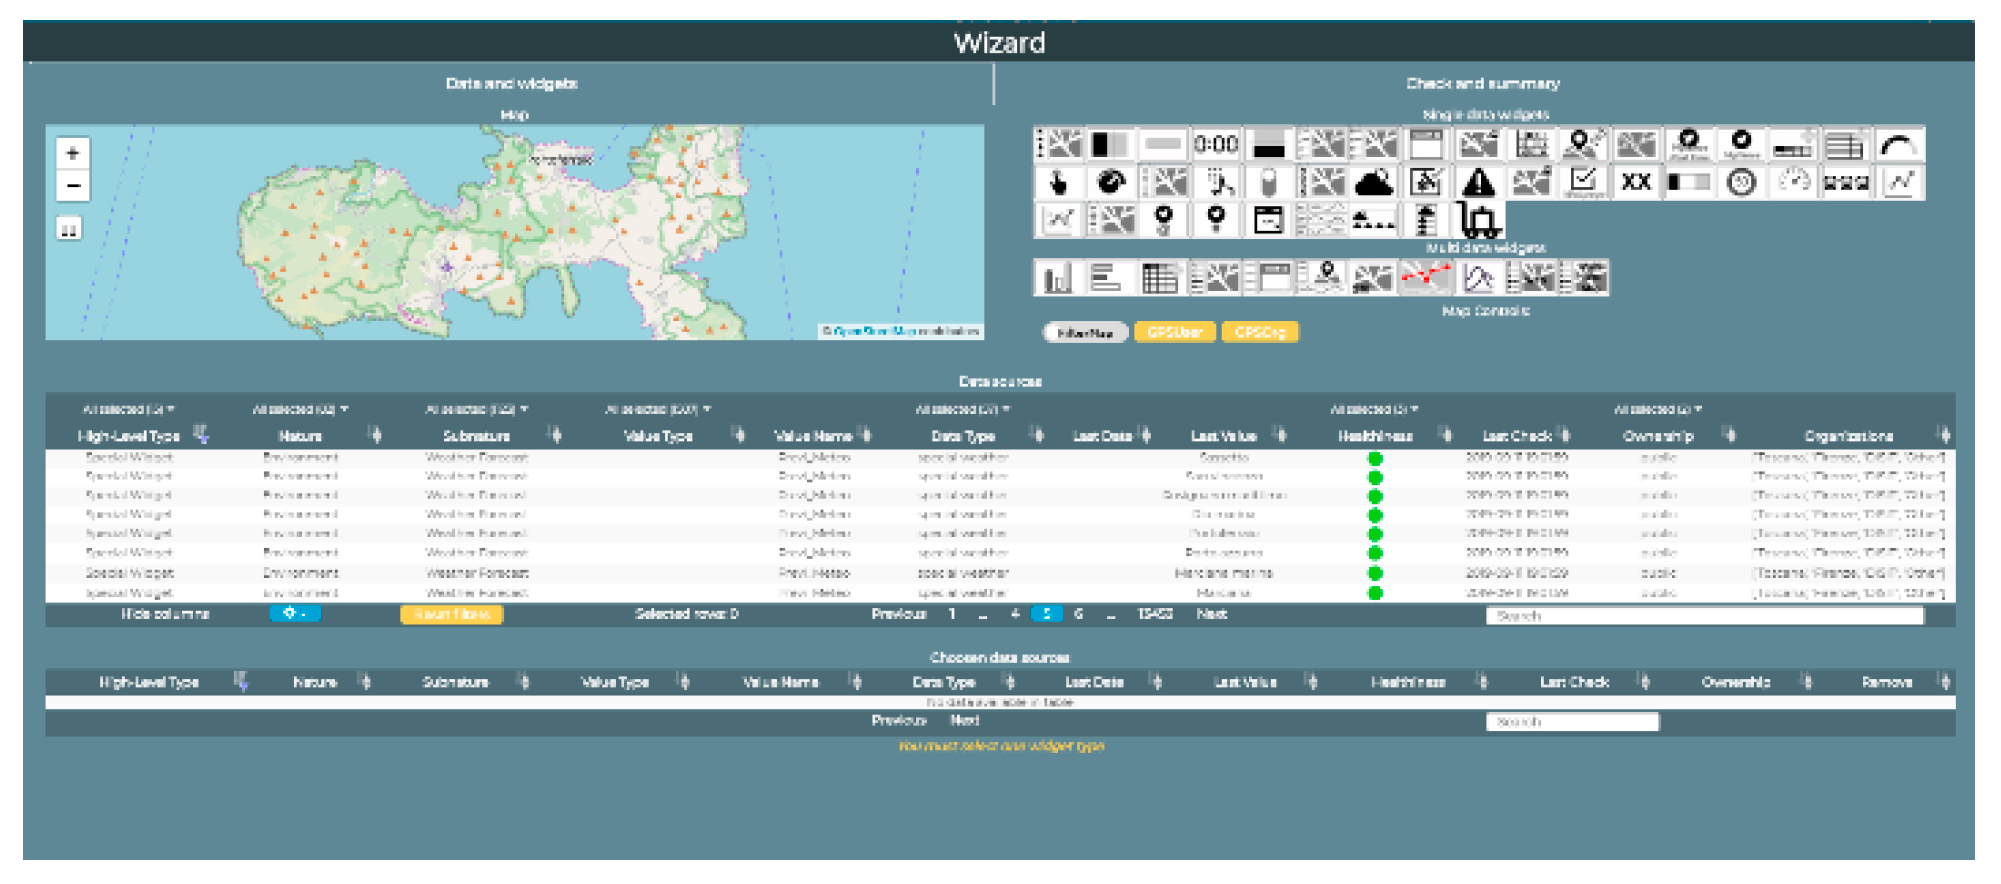Select the 0:00 clock widget icon
The width and height of the screenshot is (2001, 884).
[1215, 145]
